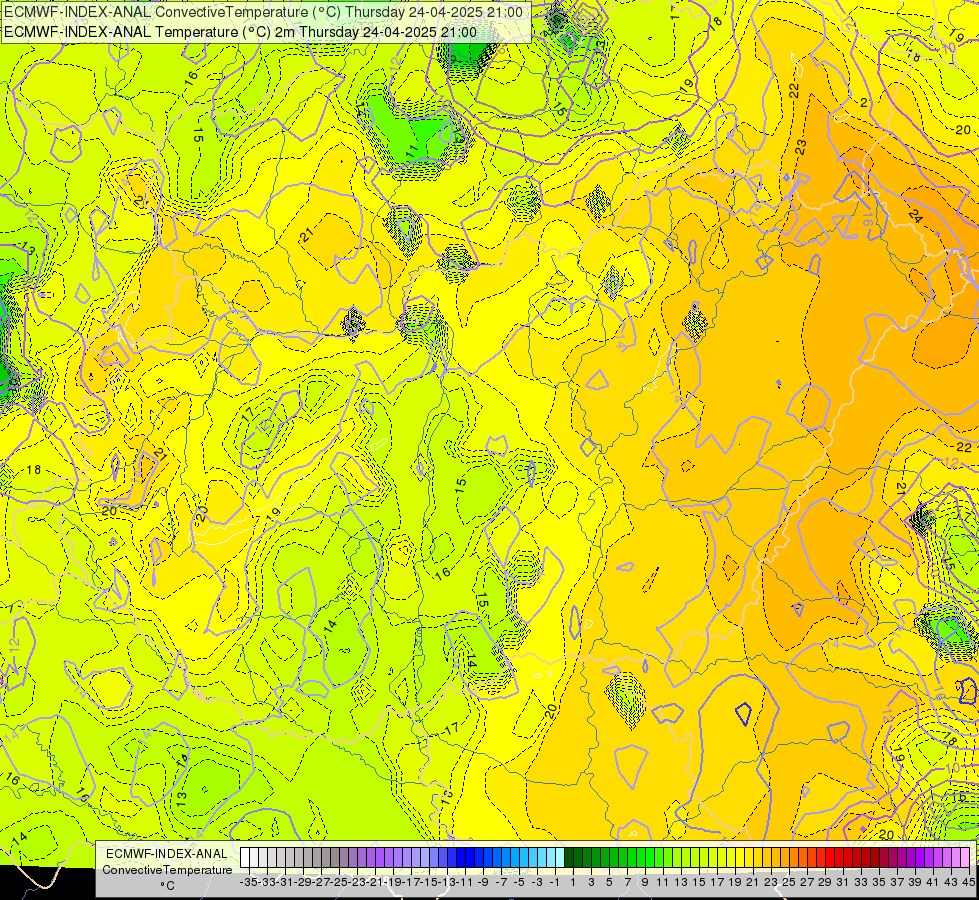Click the 45 value on the legend scale

(968, 882)
